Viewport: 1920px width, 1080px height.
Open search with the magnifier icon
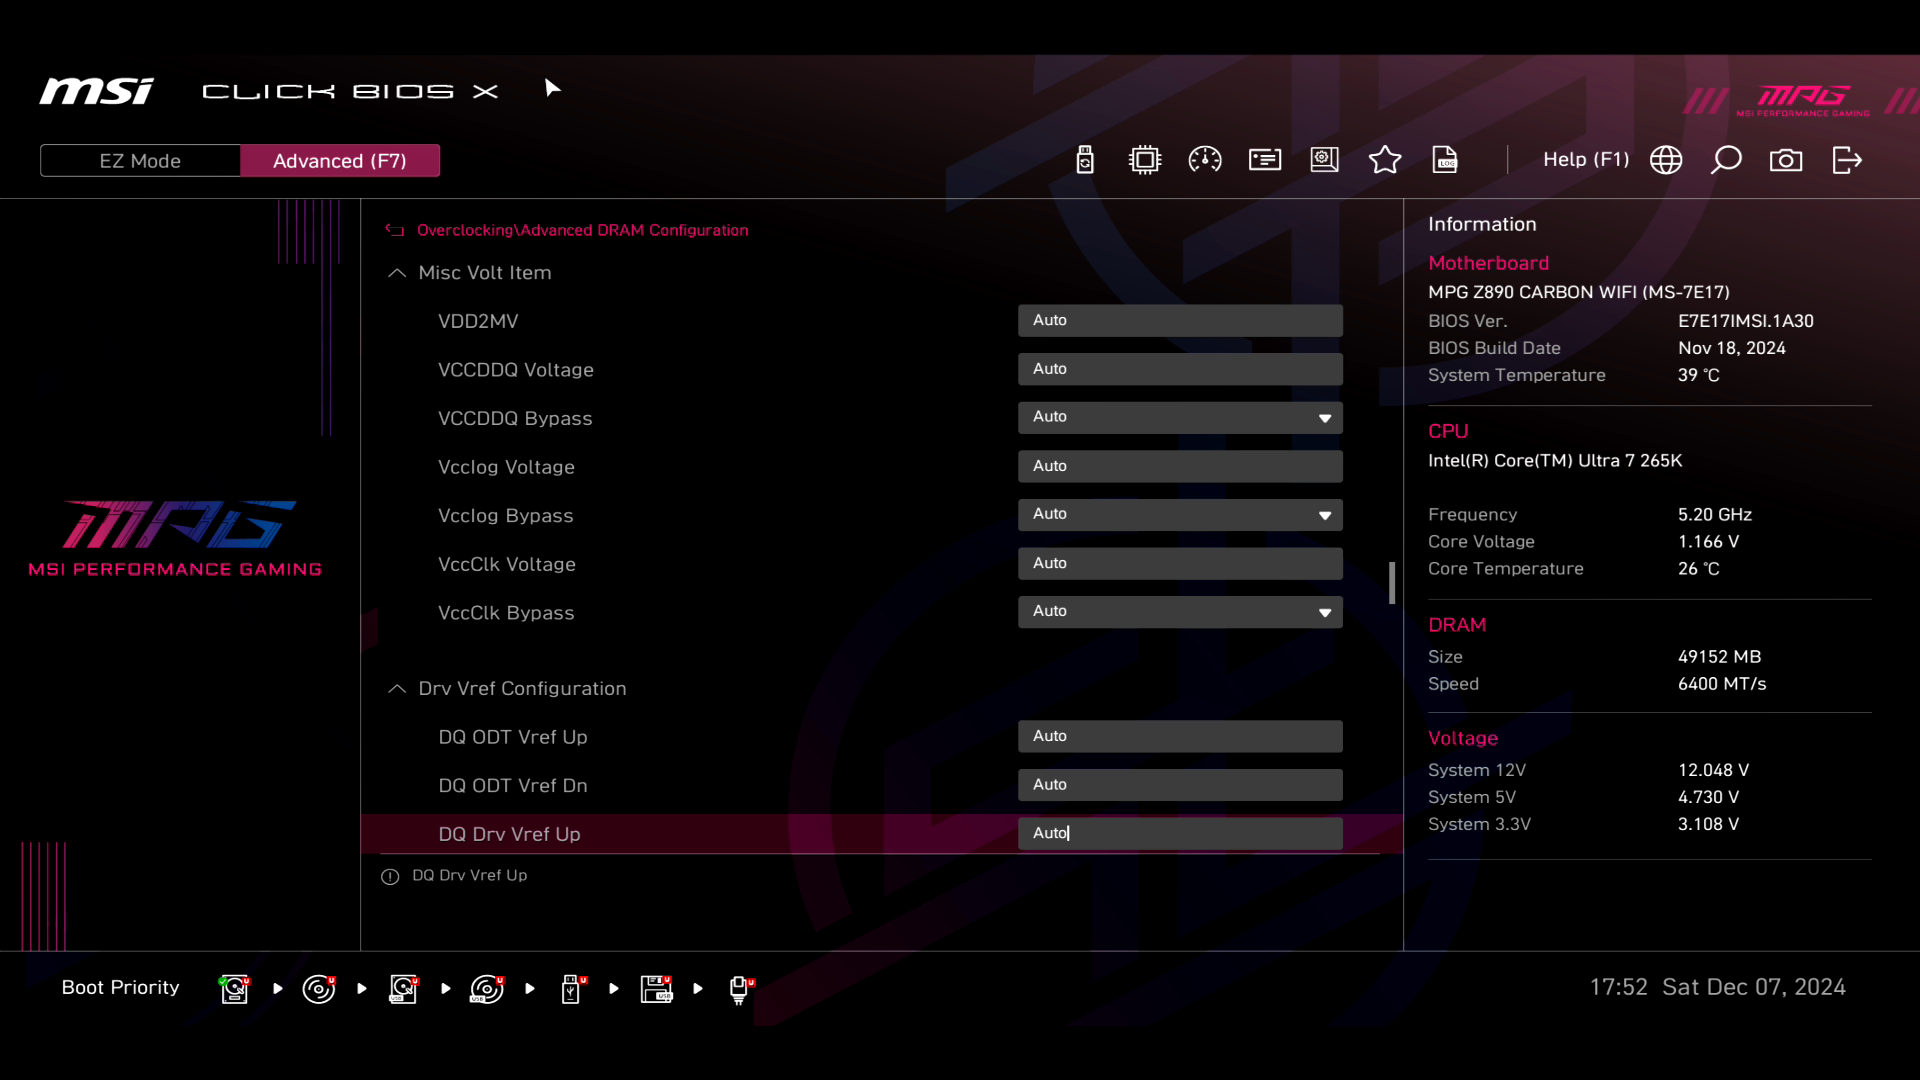coord(1726,160)
